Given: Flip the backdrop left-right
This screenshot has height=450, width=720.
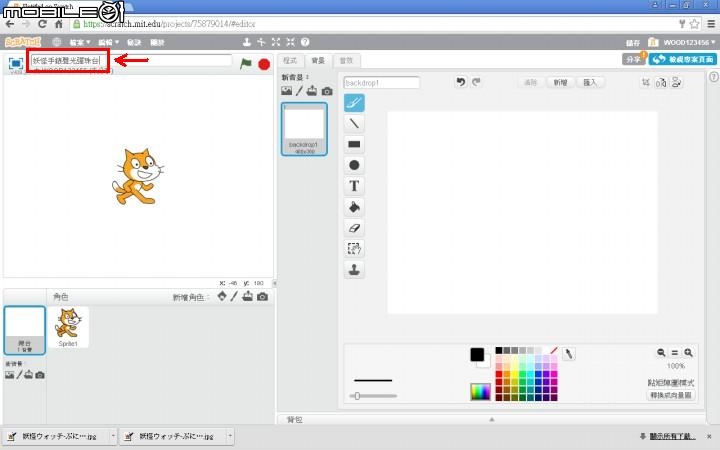Looking at the screenshot, I should 661,83.
